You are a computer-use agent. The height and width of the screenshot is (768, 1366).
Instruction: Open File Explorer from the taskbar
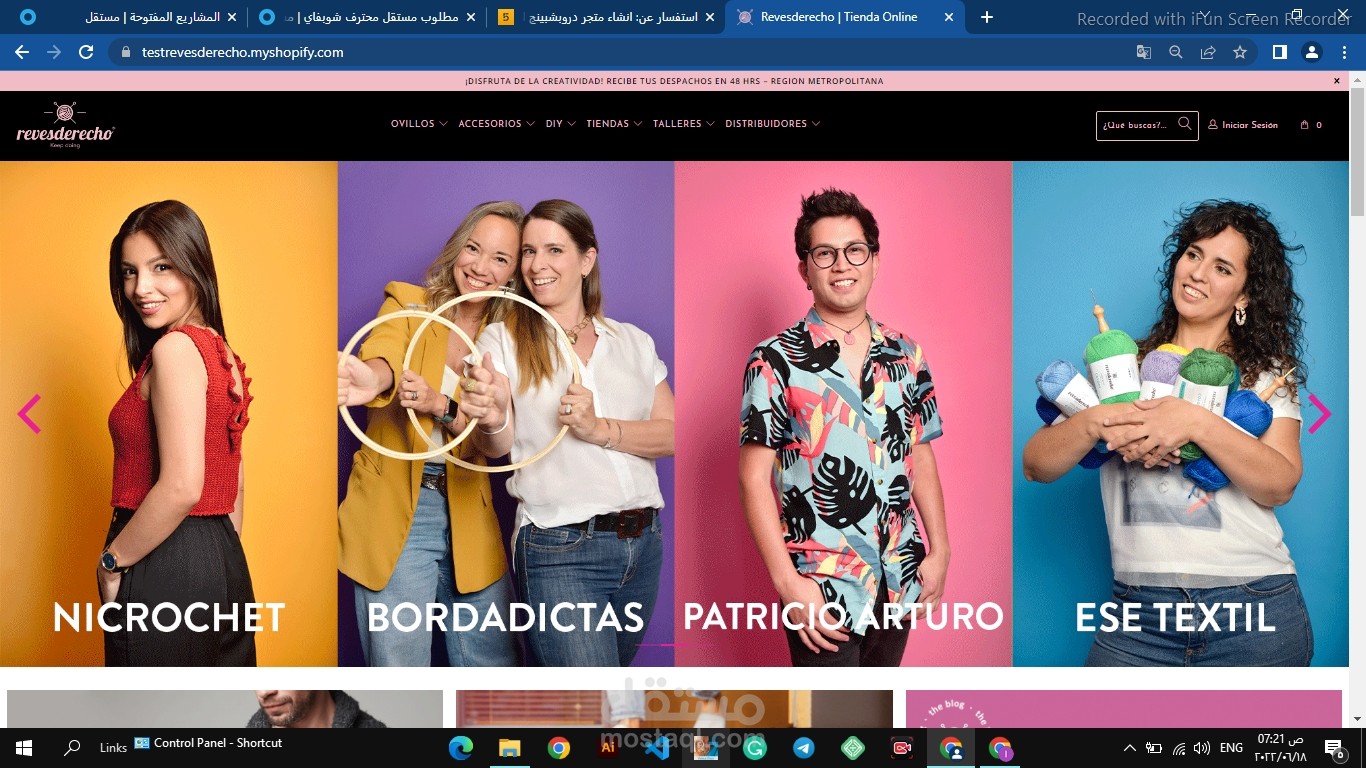(510, 747)
